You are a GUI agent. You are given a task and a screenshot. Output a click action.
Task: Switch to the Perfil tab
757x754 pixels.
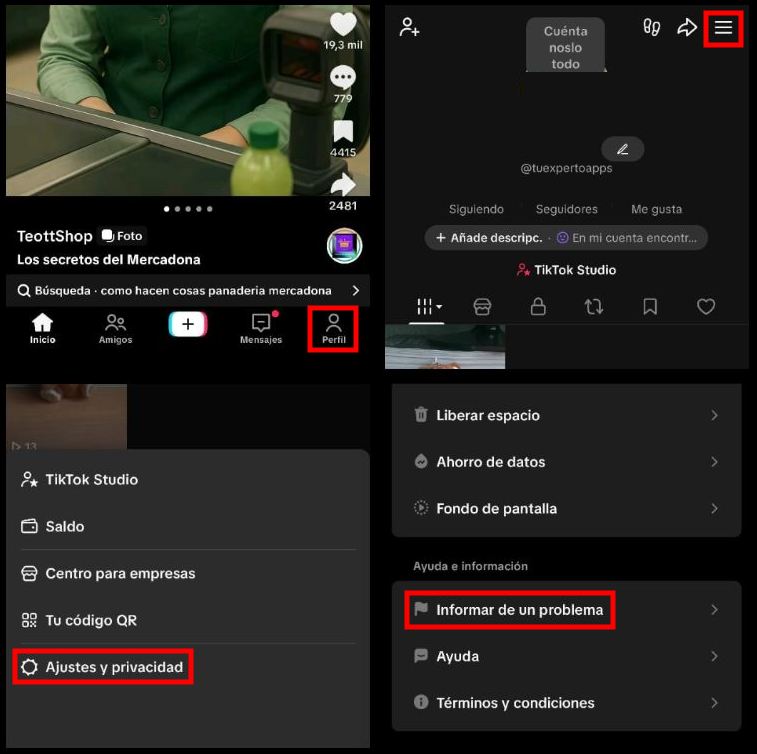coord(334,329)
